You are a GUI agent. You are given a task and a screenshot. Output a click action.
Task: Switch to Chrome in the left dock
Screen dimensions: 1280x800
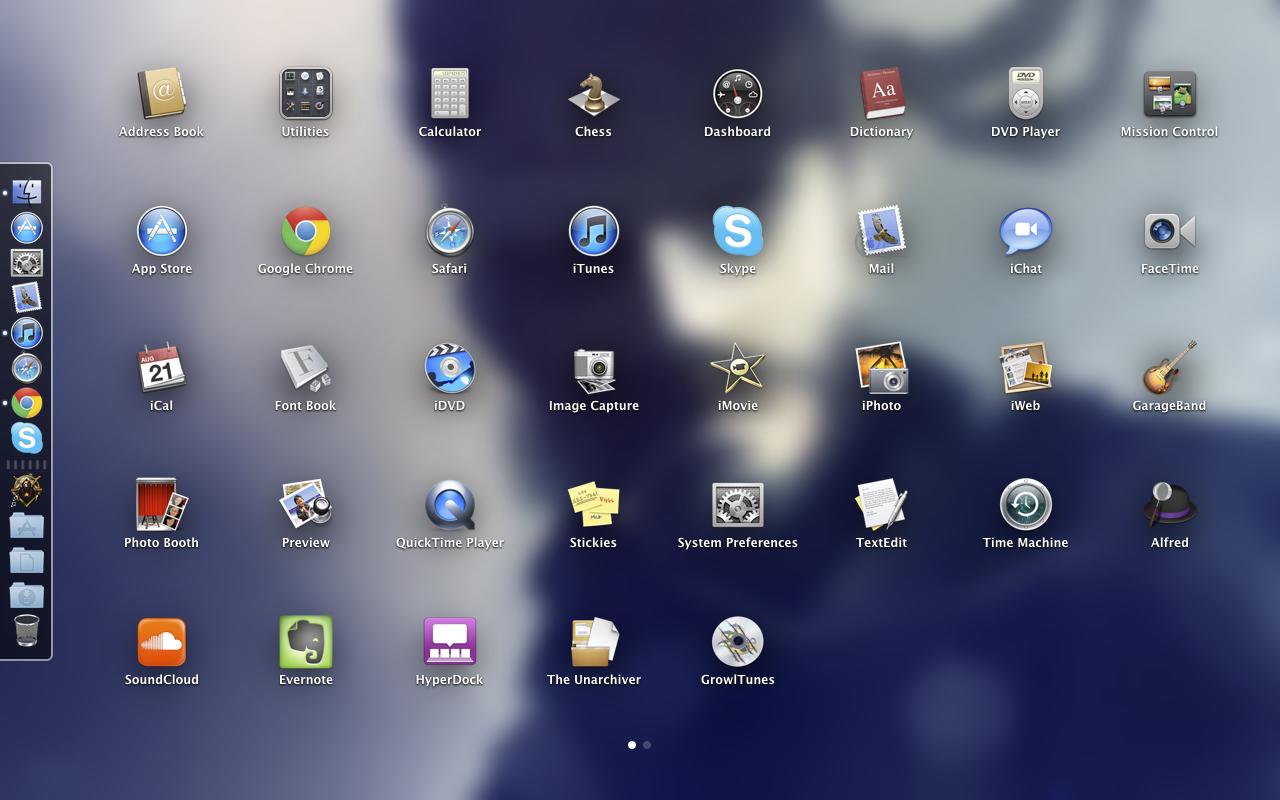pos(27,403)
